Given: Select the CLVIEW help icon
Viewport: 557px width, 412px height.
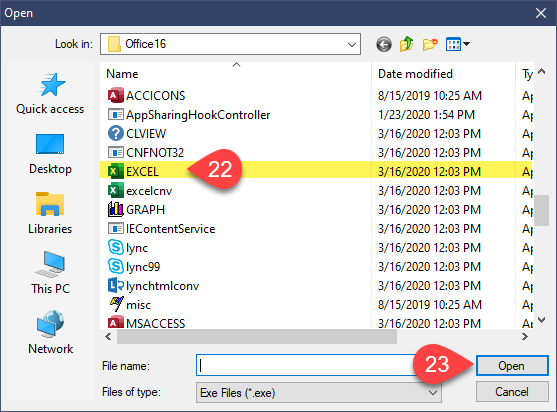Looking at the screenshot, I should [116, 134].
